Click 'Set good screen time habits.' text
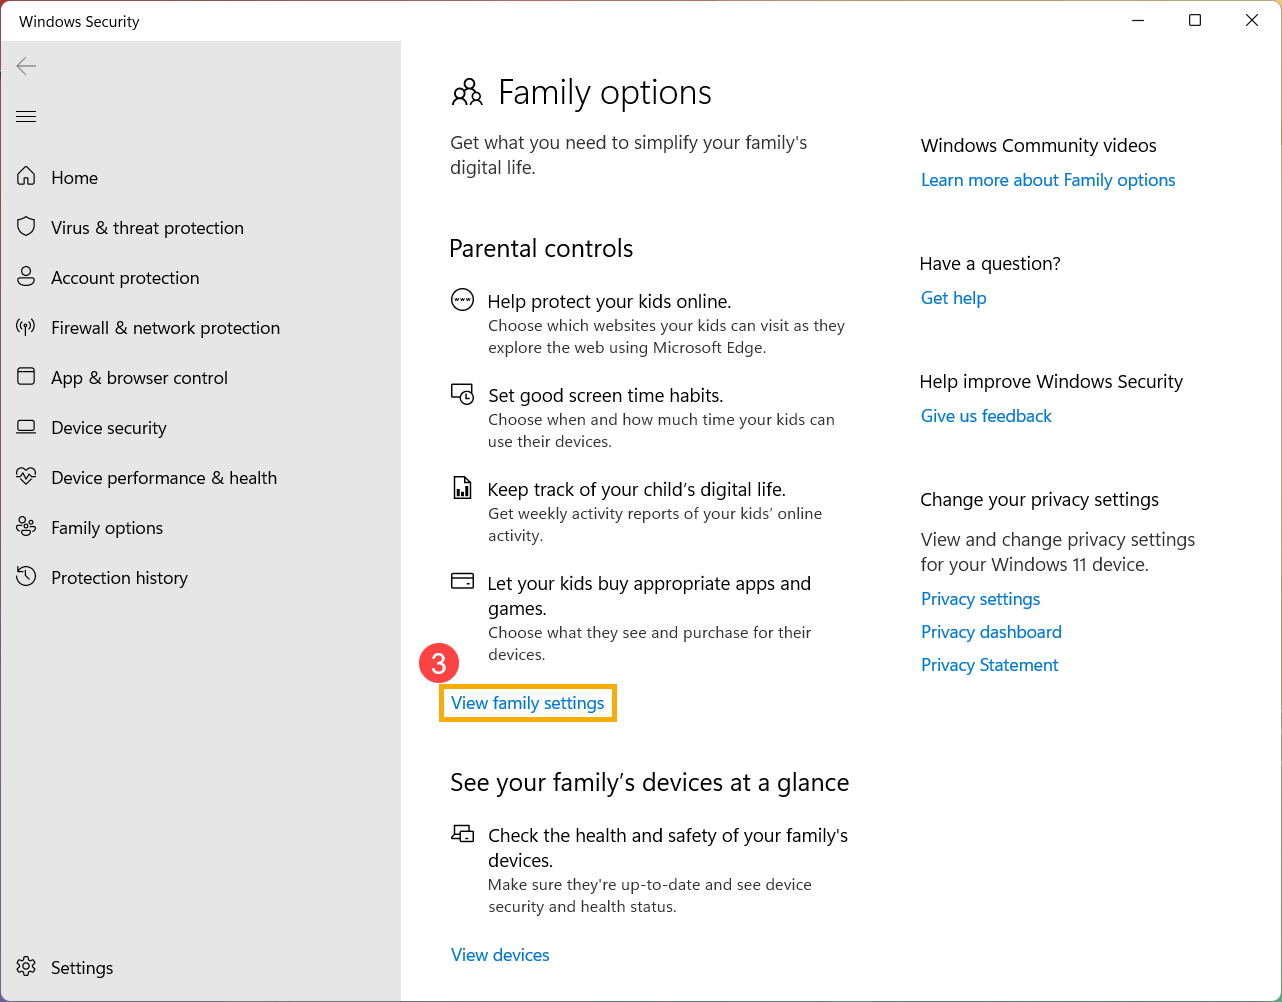 605,395
